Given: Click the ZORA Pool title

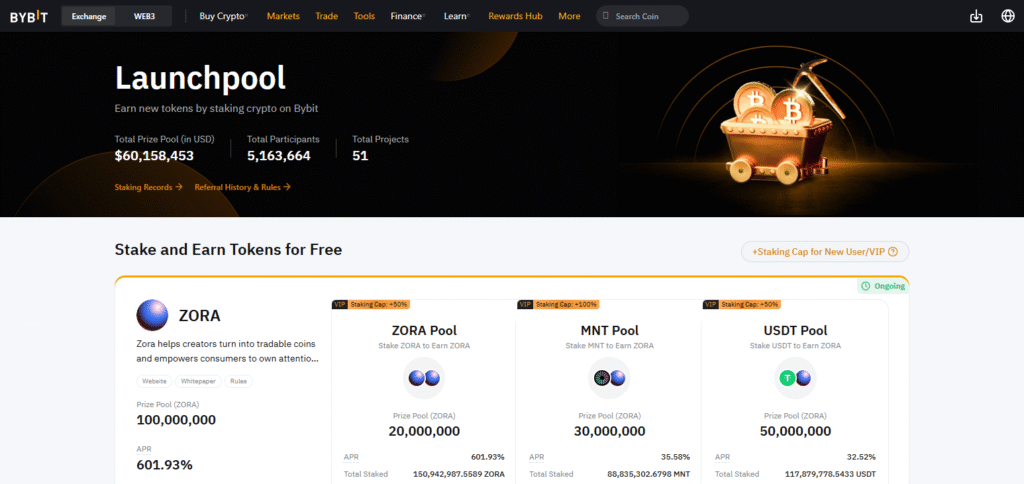Looking at the screenshot, I should coord(424,331).
